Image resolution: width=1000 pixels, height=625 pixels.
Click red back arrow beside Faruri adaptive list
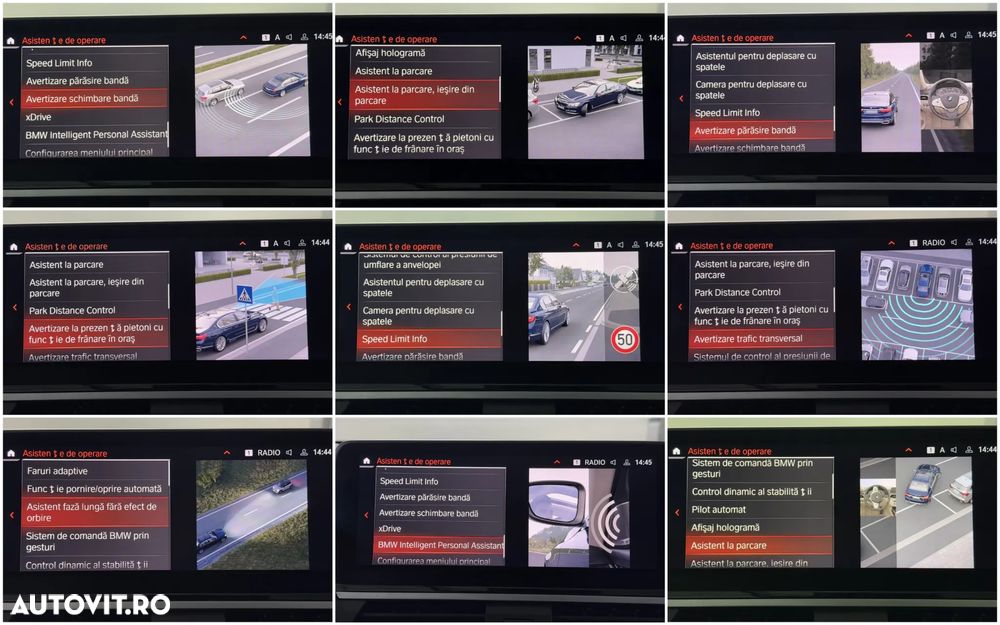(12, 515)
